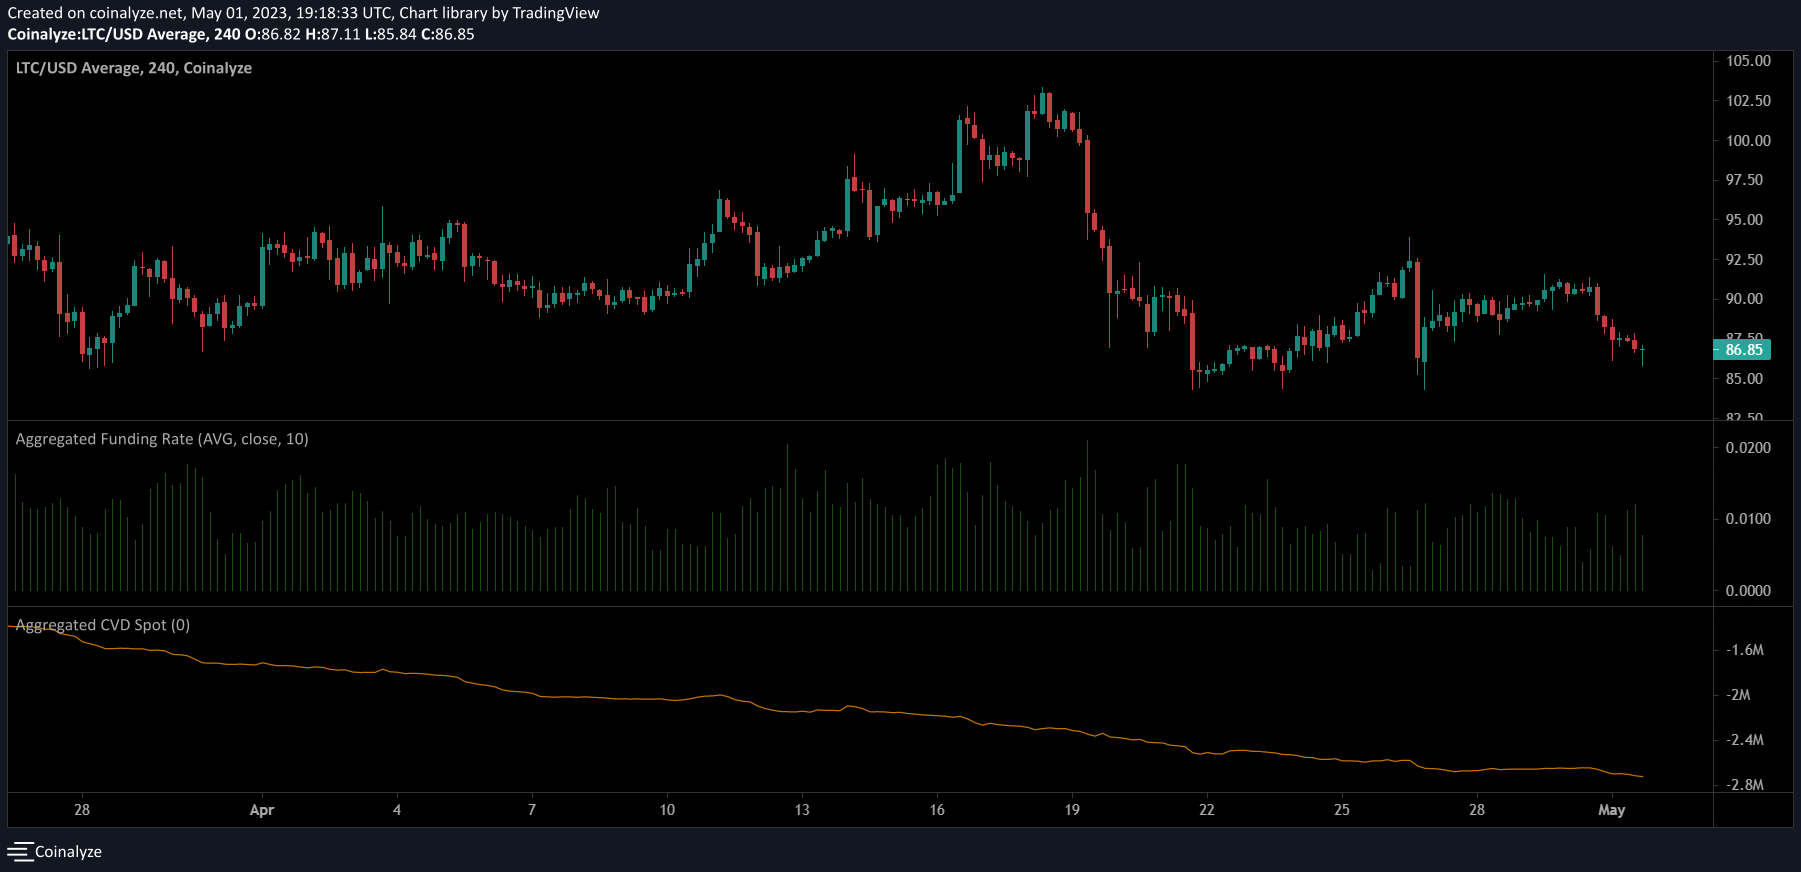Click the -2.8M CVD axis label
1801x872 pixels.
coord(1745,785)
